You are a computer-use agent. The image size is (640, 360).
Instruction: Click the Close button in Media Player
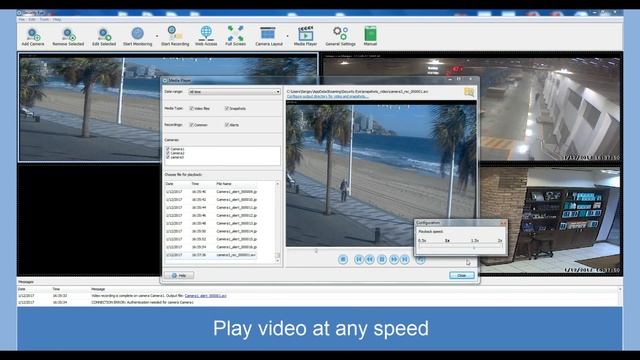pyautogui.click(x=462, y=276)
